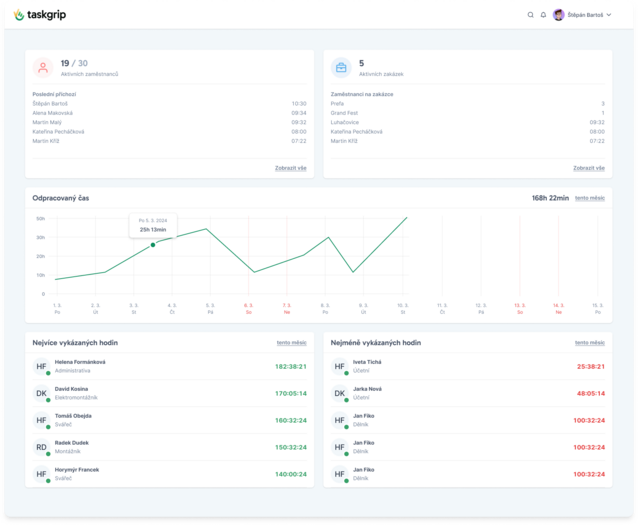Click Jarka Nová's DK avatar
The image size is (638, 525).
coord(340,393)
